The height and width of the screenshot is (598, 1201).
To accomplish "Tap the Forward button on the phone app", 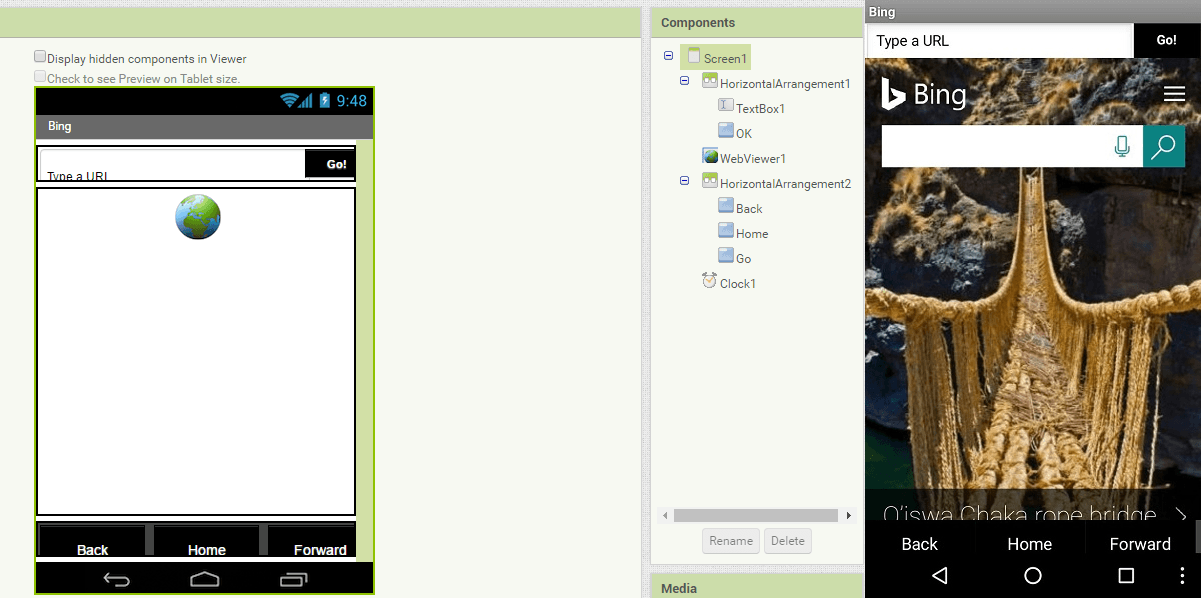I will [x=1139, y=544].
